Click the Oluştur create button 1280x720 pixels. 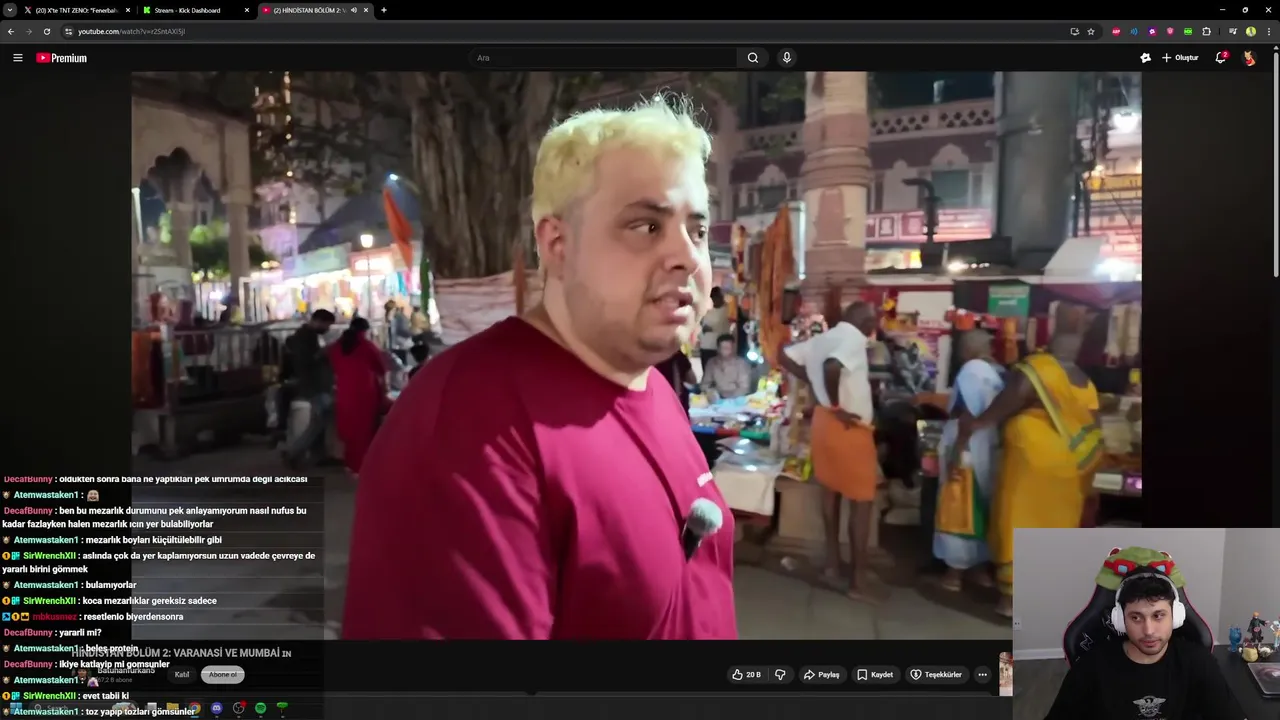click(1180, 58)
